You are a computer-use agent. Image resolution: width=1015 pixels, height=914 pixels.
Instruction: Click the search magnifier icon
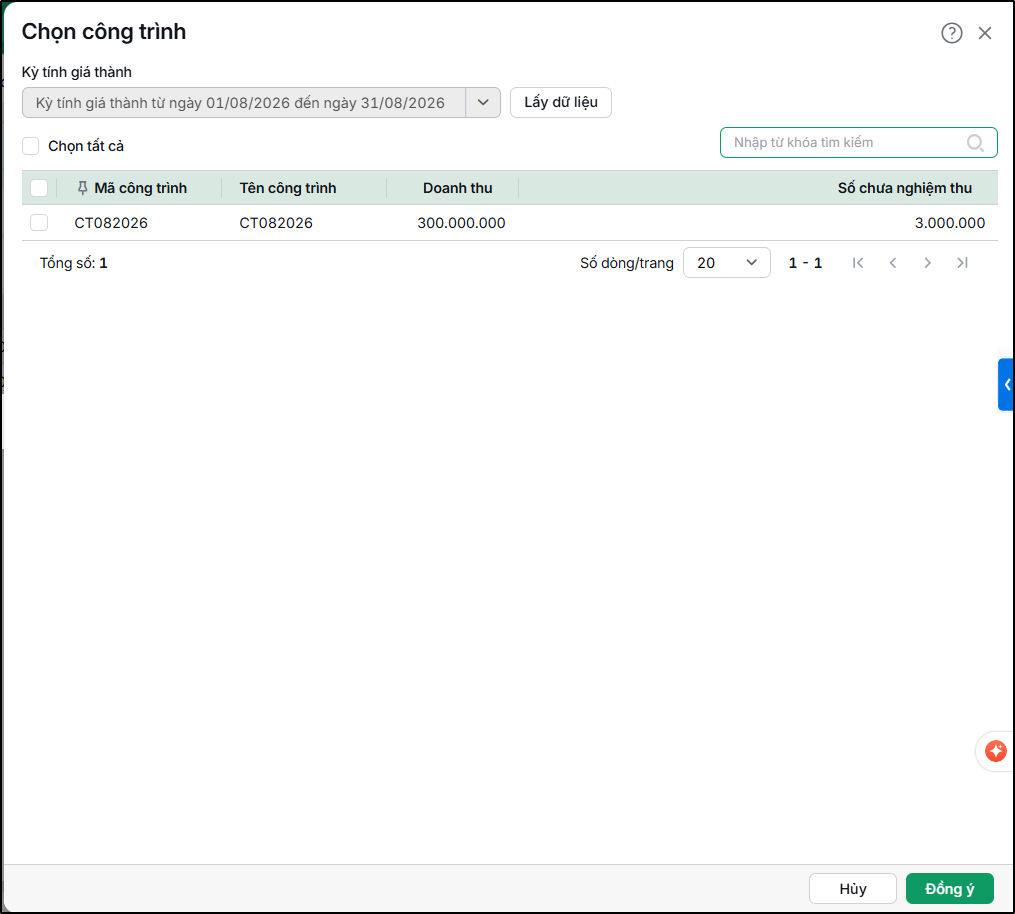pos(975,142)
